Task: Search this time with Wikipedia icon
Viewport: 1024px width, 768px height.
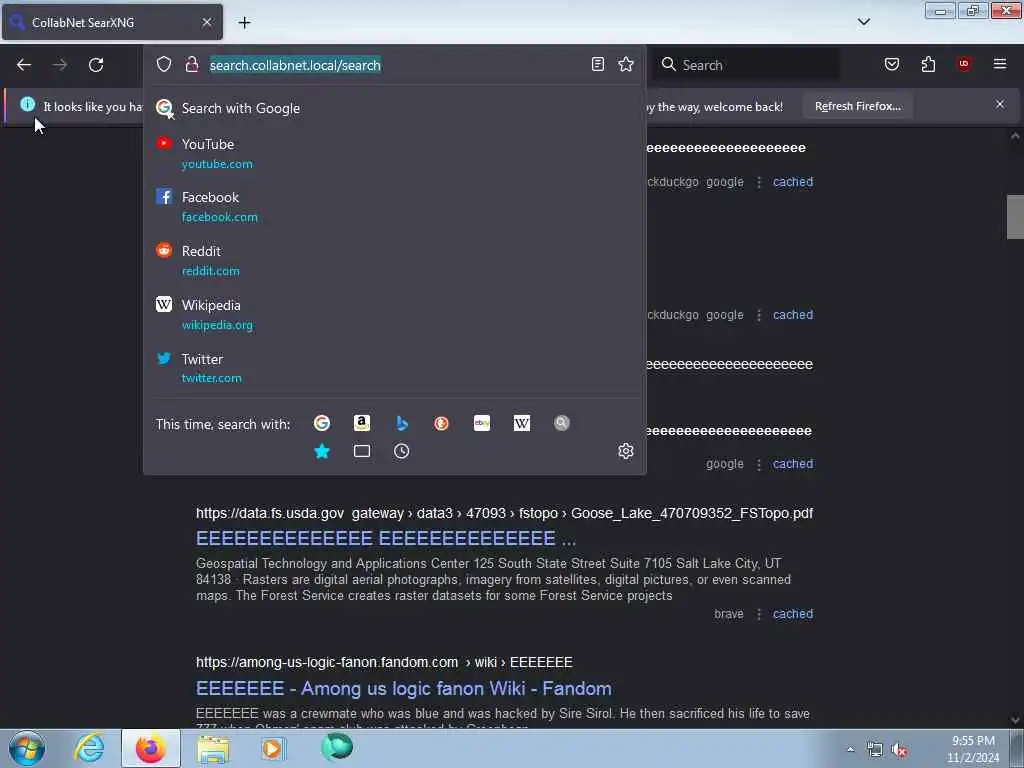Action: [522, 423]
